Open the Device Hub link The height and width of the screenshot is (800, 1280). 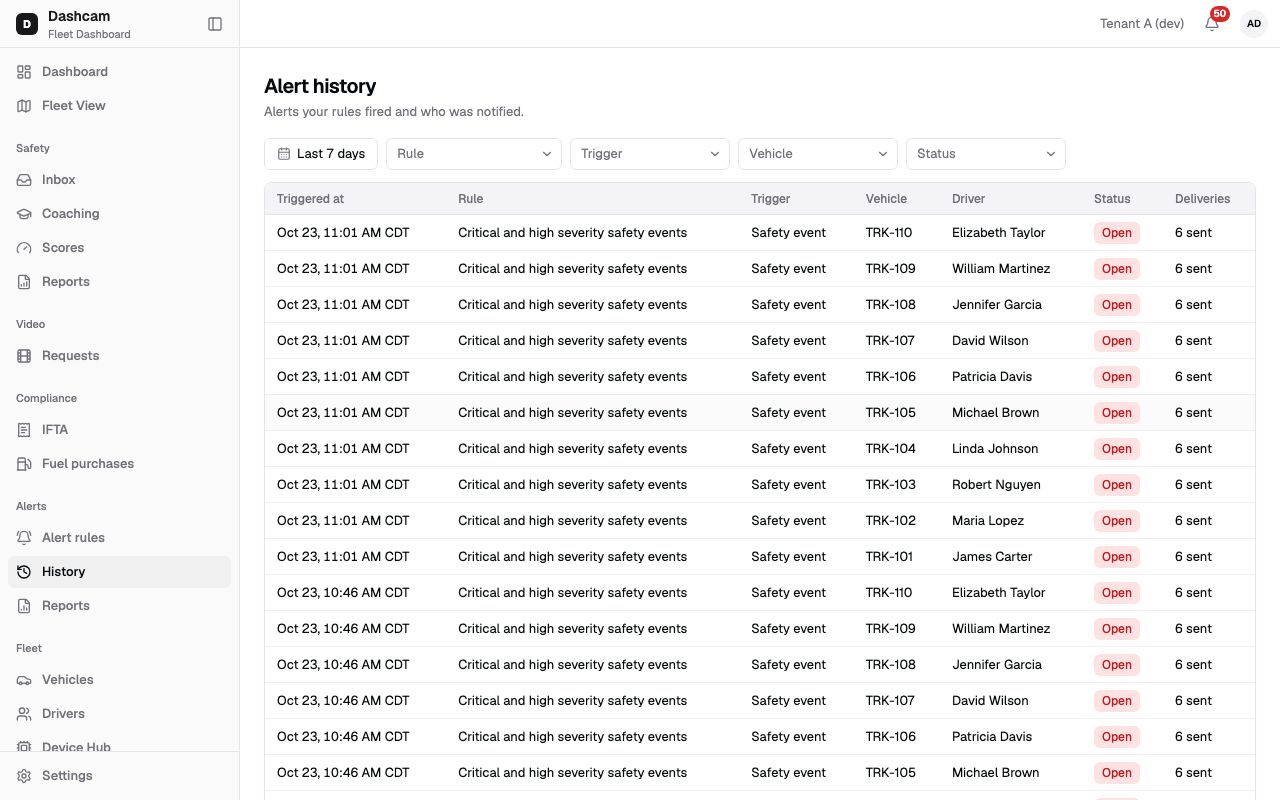coord(120,745)
